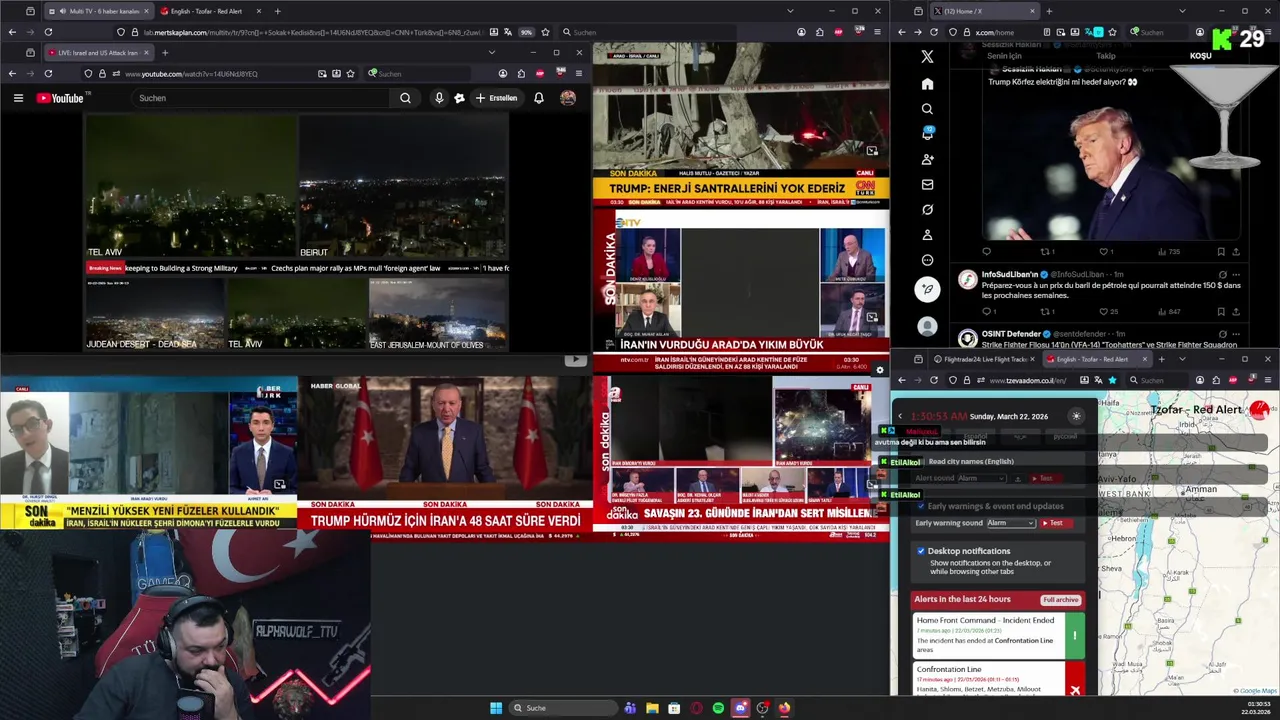This screenshot has width=1280, height=720.
Task: Open OSINT Defender profile name
Action: tap(1012, 333)
